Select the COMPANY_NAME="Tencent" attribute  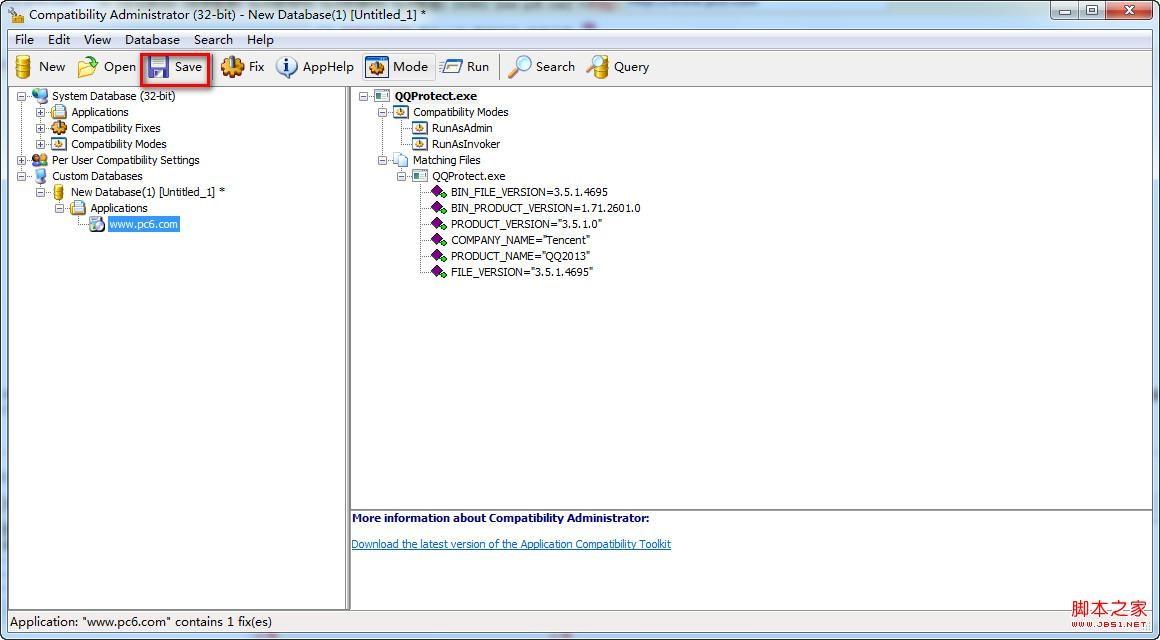coord(520,240)
